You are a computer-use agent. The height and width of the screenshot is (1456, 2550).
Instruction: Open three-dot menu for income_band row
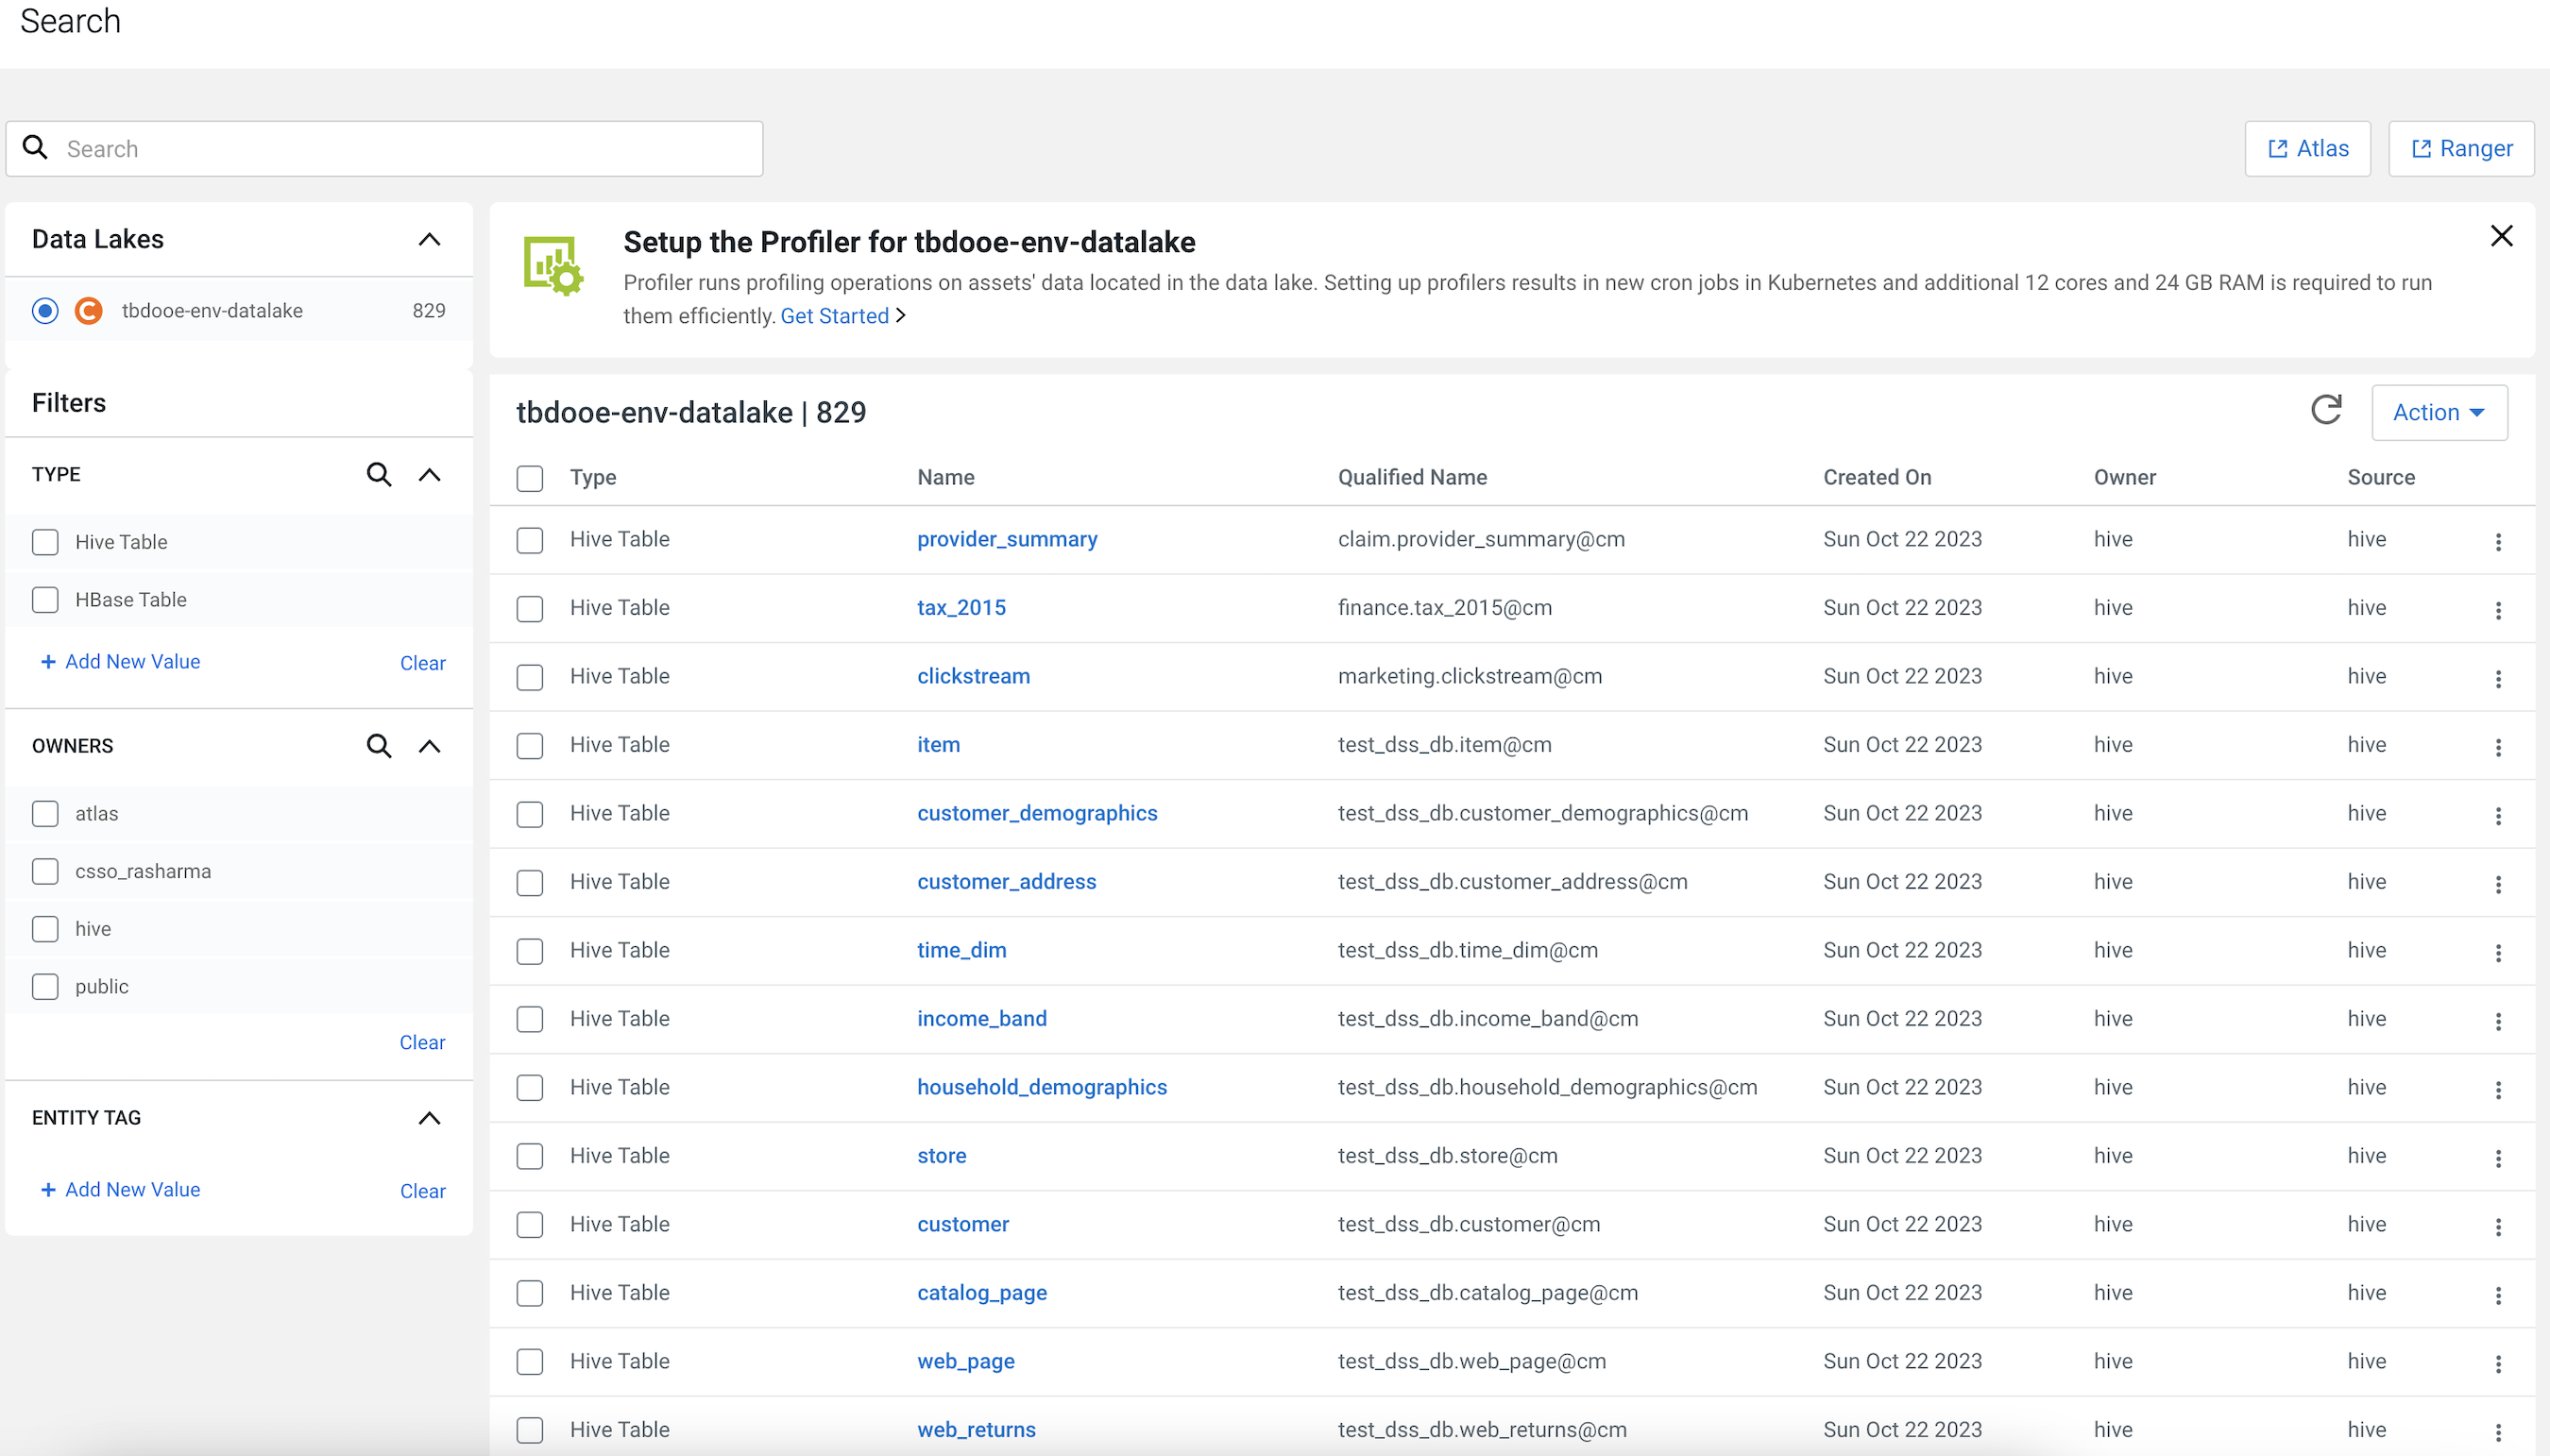(2497, 1020)
